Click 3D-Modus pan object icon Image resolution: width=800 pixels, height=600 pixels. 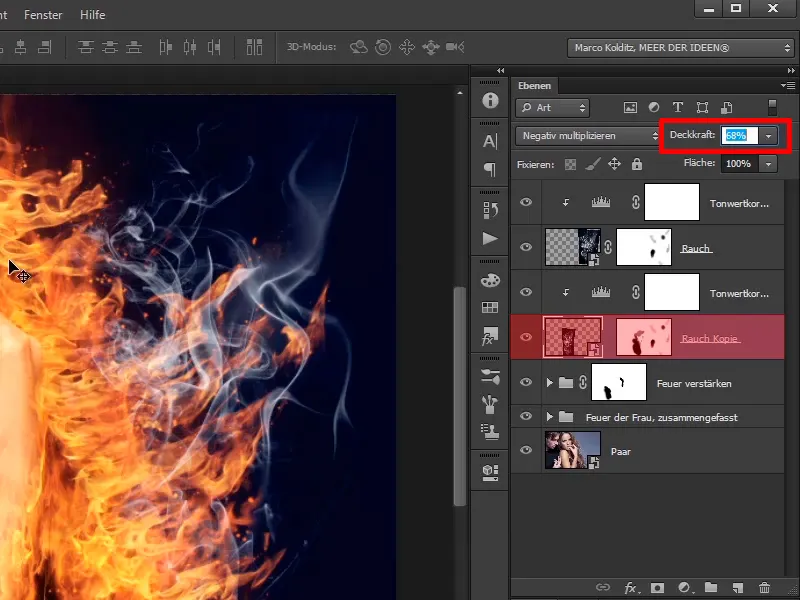(x=407, y=47)
